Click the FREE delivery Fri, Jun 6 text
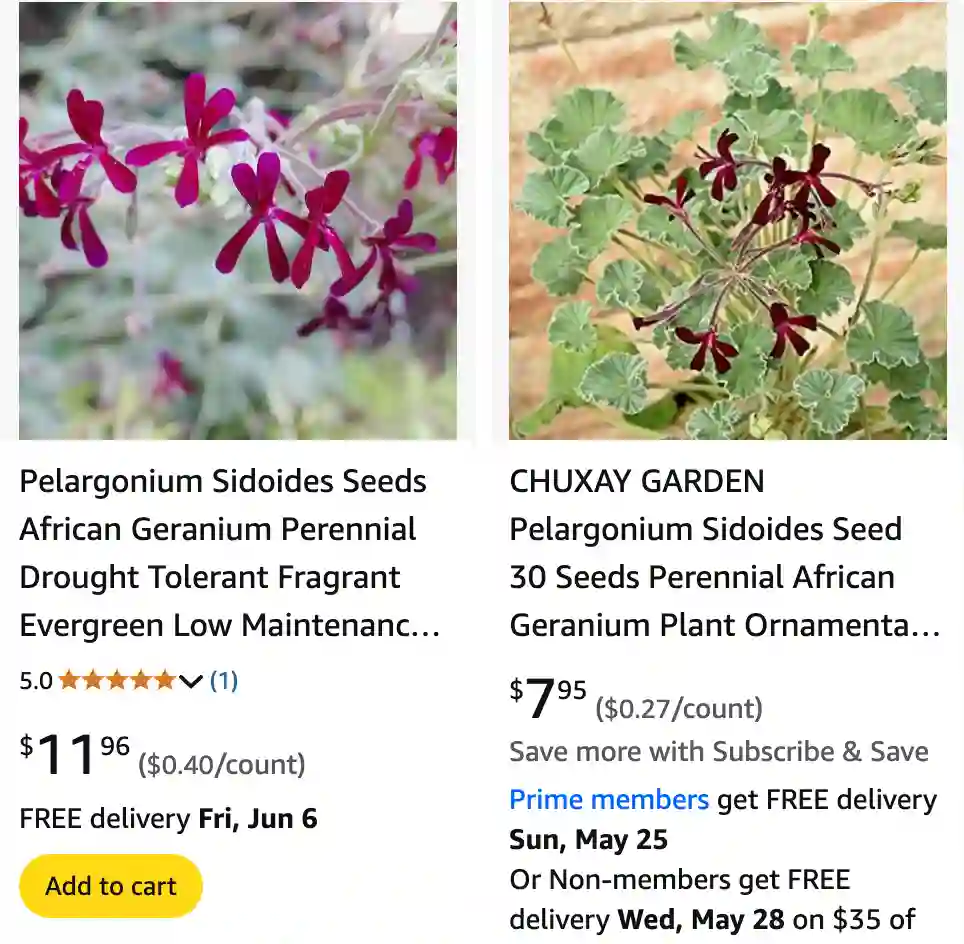This screenshot has width=964, height=944. [168, 819]
